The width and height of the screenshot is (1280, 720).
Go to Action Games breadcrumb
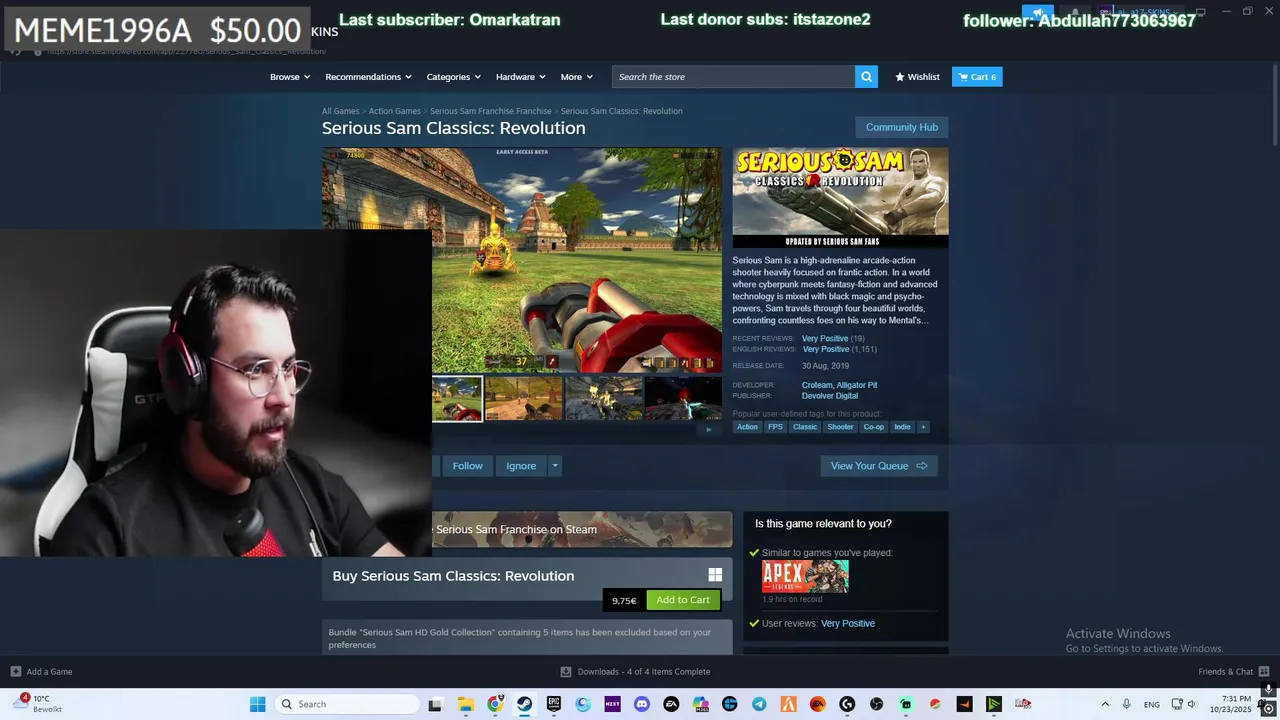pos(394,111)
